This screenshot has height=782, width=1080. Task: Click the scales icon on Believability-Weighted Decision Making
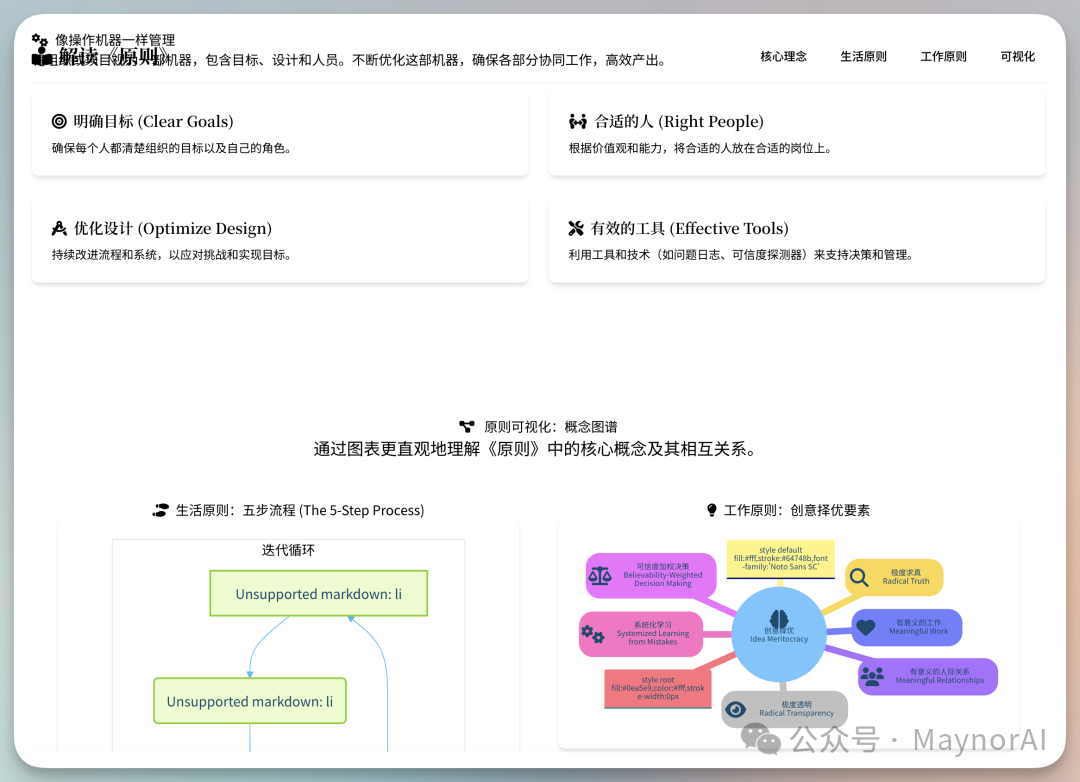[x=598, y=576]
